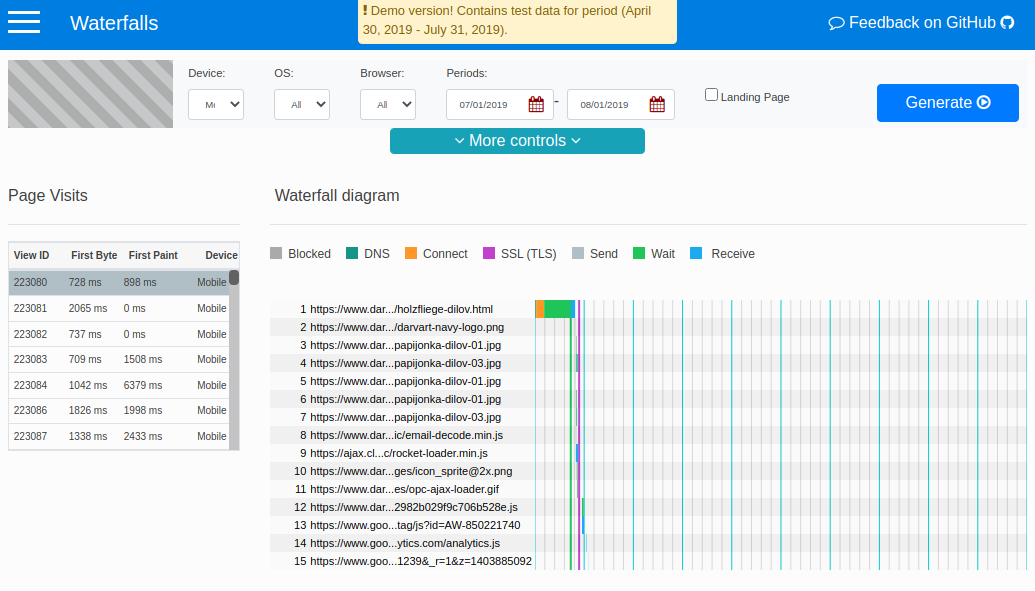Open the start date calendar picker
The width and height of the screenshot is (1035, 591).
(537, 104)
